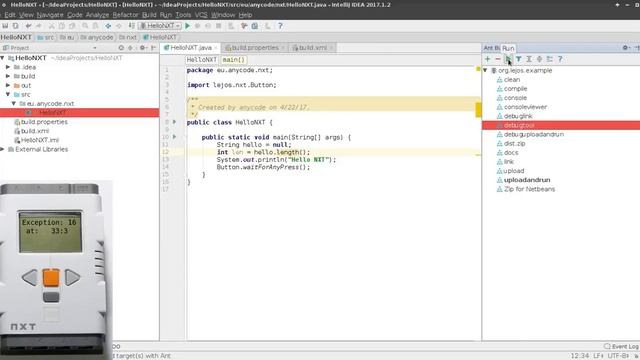The height and width of the screenshot is (360, 640).
Task: Click the Help question mark in main toolbar
Action: 280,26
